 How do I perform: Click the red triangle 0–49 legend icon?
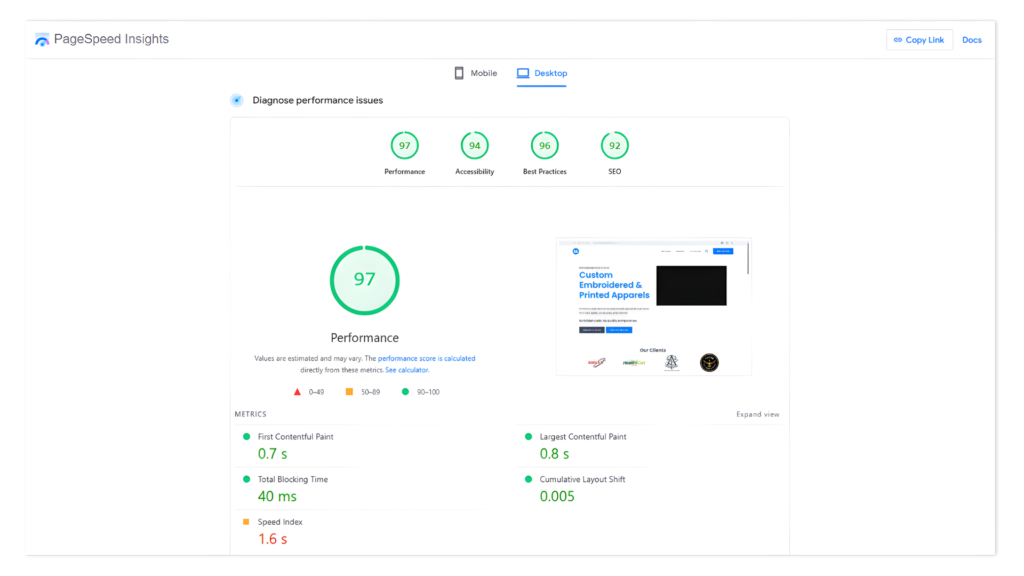297,392
